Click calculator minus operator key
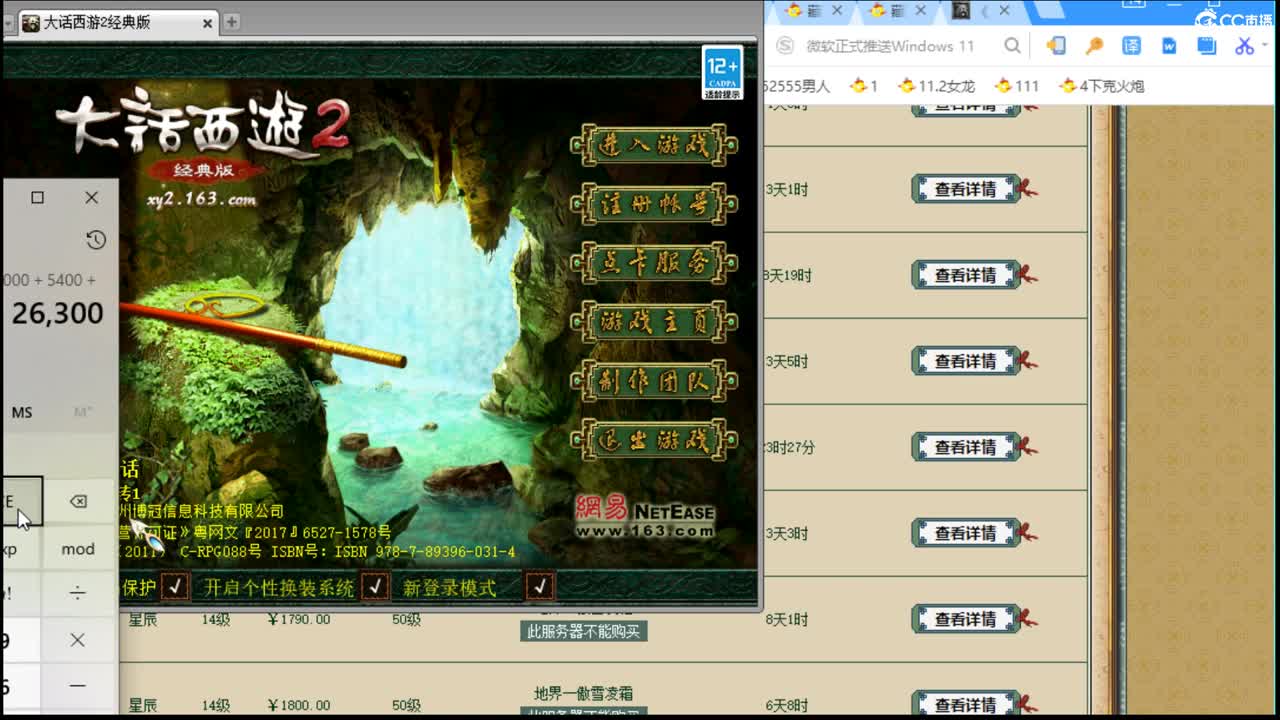 point(78,686)
